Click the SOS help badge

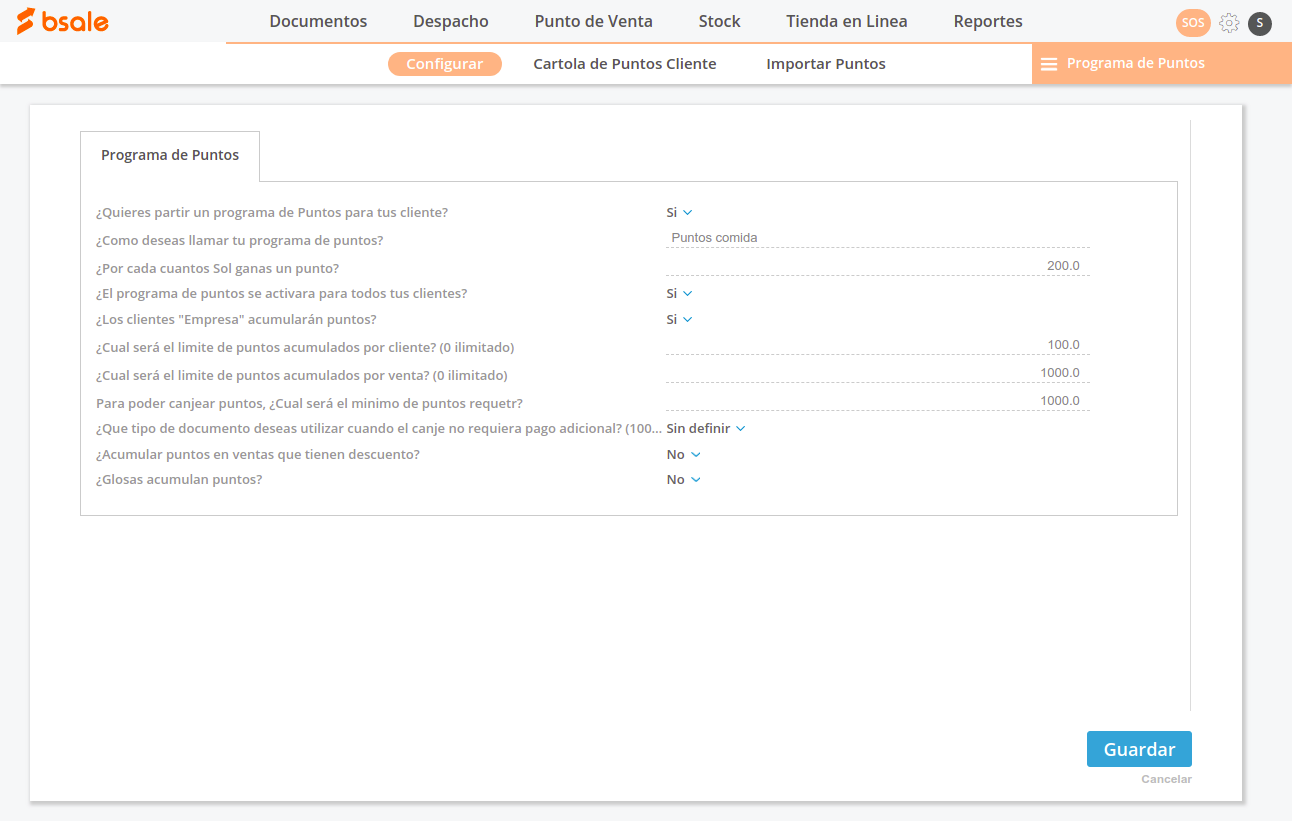pos(1192,23)
